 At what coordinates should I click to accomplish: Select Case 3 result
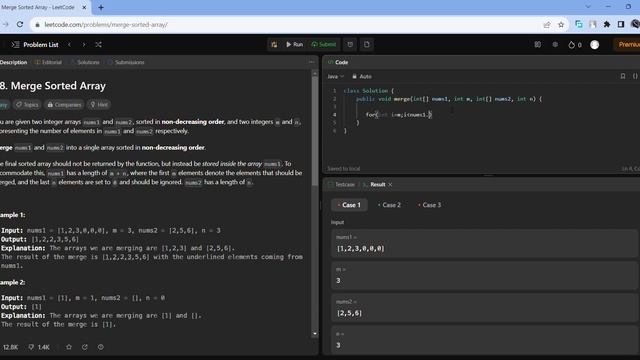[430, 205]
